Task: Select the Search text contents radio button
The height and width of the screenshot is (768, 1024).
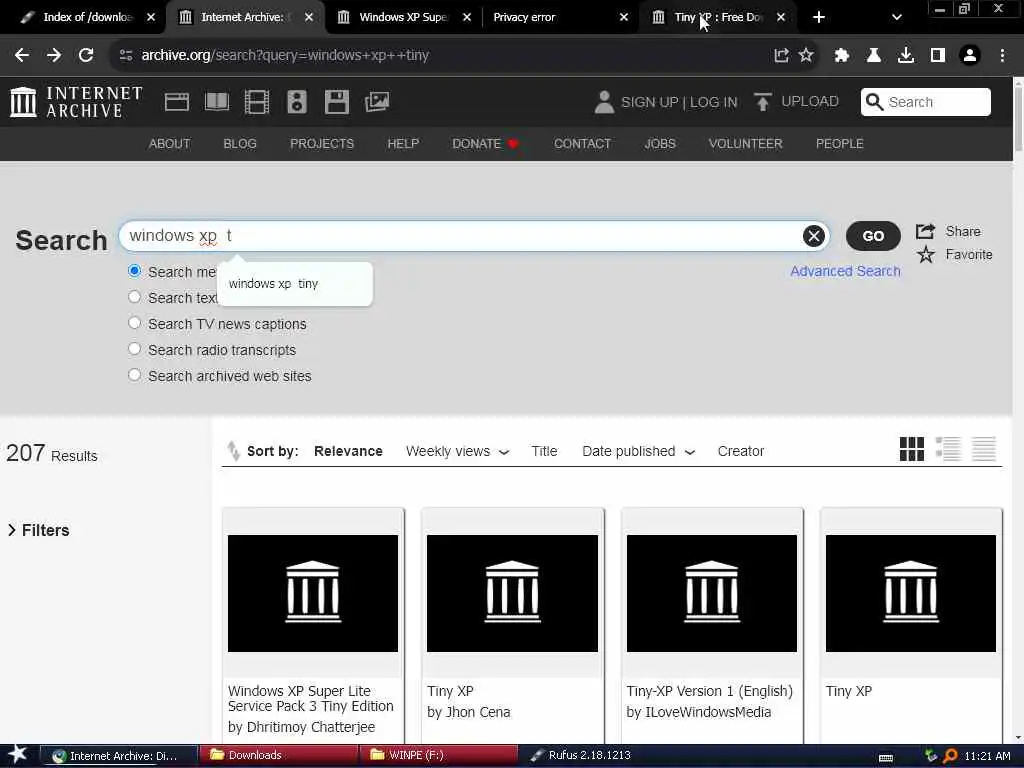Action: (135, 297)
